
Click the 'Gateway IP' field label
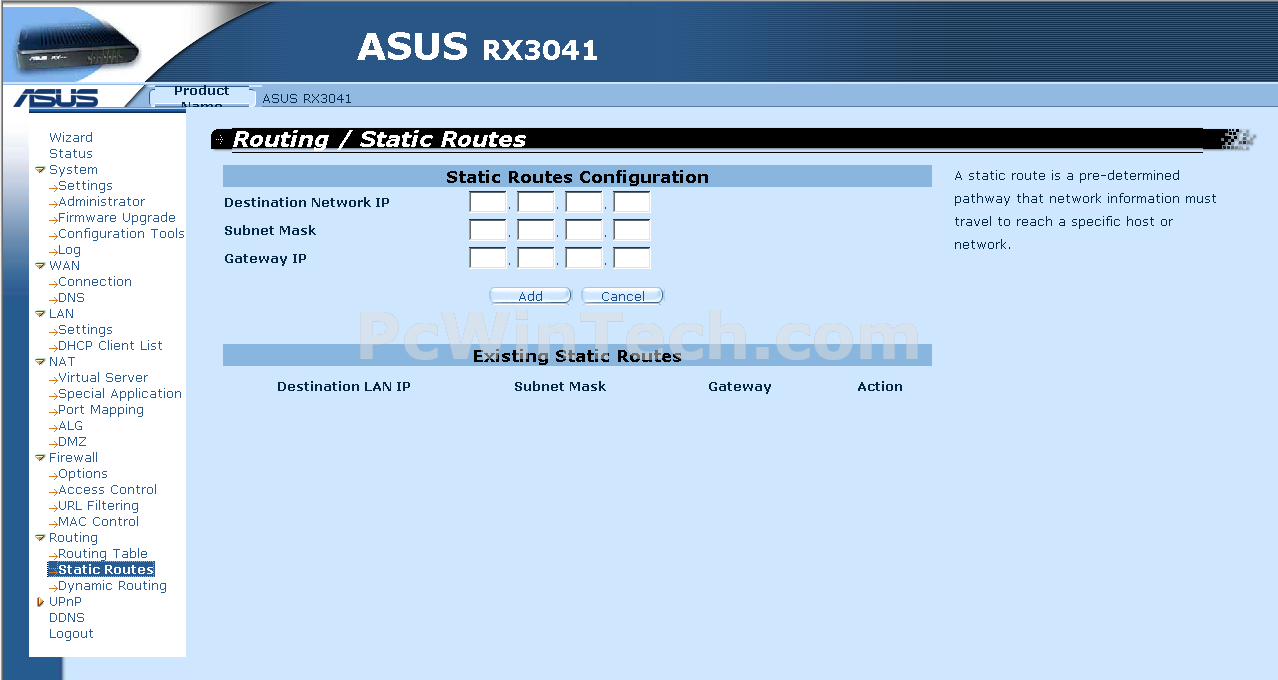pos(265,258)
